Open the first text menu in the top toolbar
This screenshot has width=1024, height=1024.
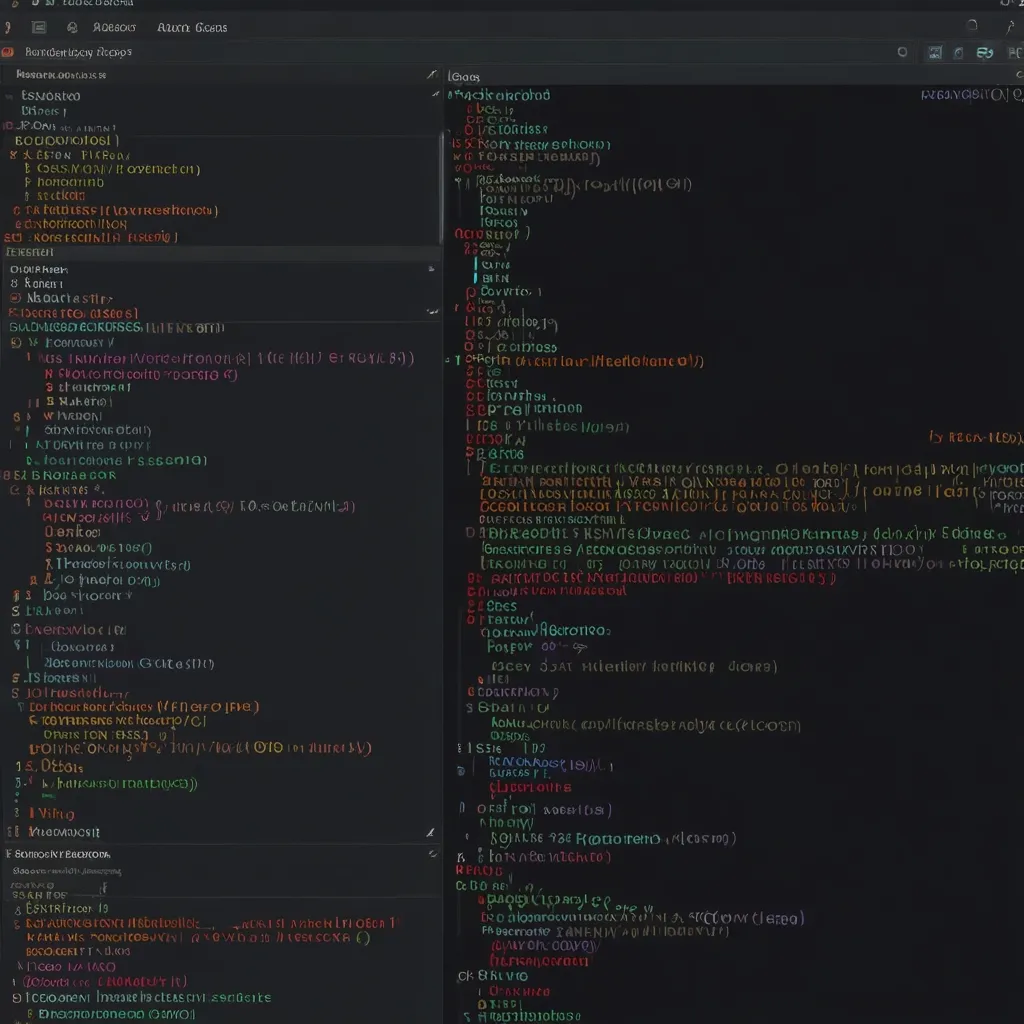[114, 28]
